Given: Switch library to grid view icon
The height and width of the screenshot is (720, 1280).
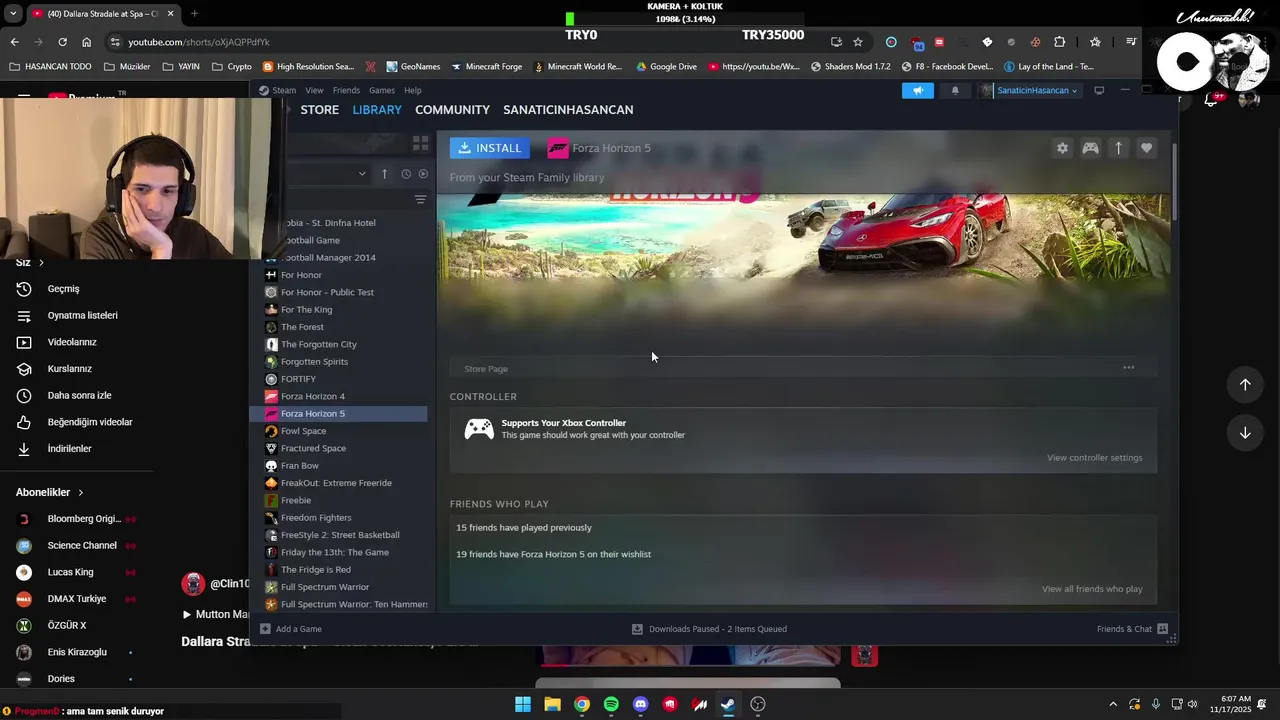Looking at the screenshot, I should tap(420, 144).
